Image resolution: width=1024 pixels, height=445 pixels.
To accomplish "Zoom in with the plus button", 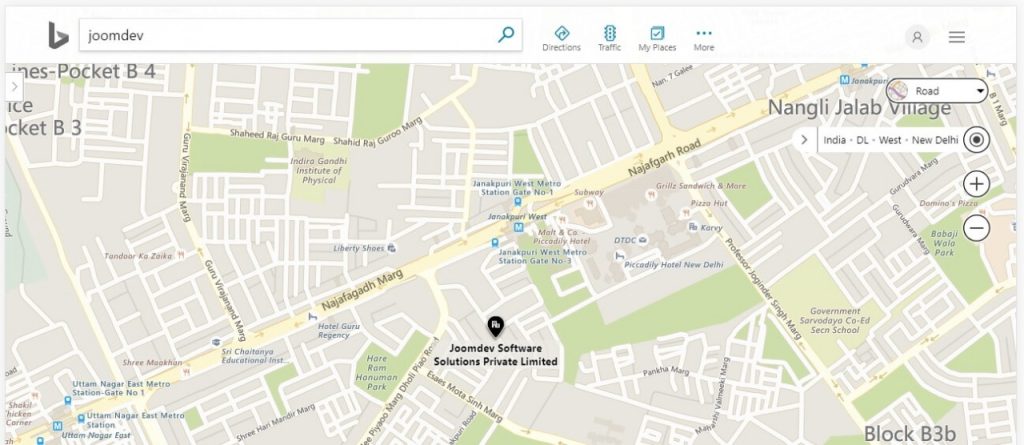I will pos(976,184).
